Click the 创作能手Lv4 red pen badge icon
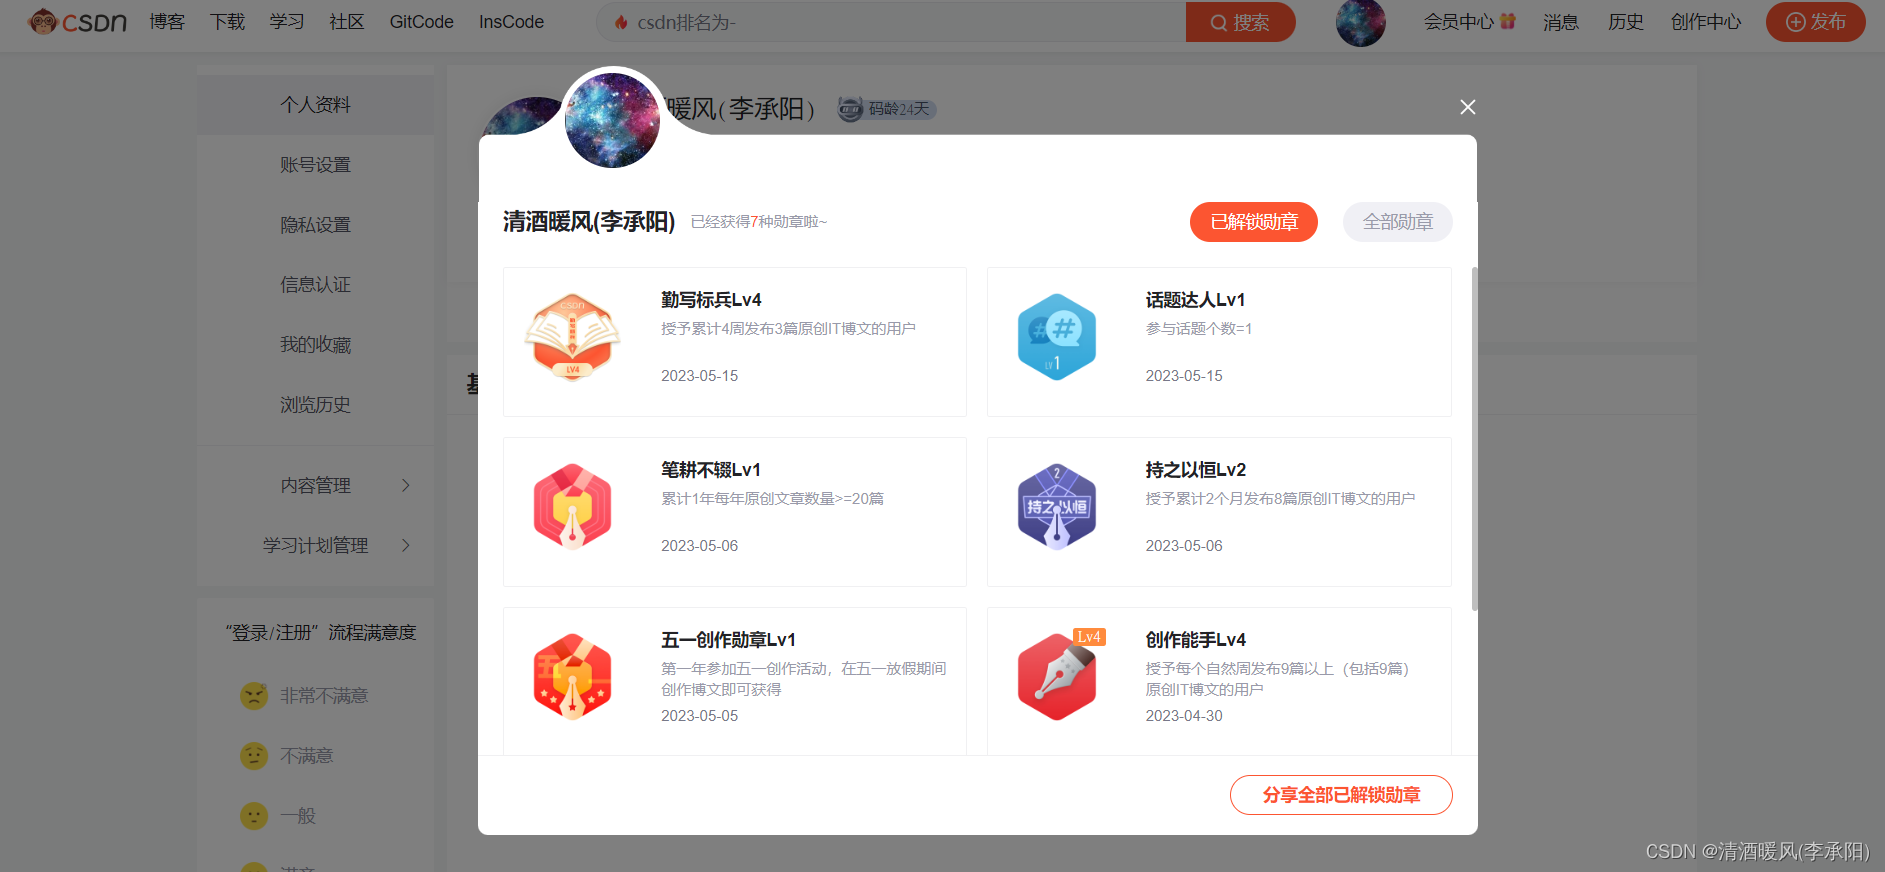This screenshot has width=1885, height=872. click(x=1056, y=677)
